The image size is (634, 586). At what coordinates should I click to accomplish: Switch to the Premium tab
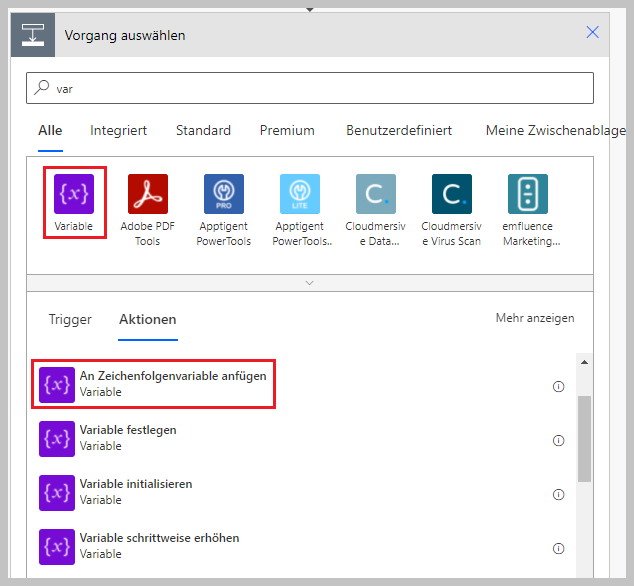(x=287, y=131)
